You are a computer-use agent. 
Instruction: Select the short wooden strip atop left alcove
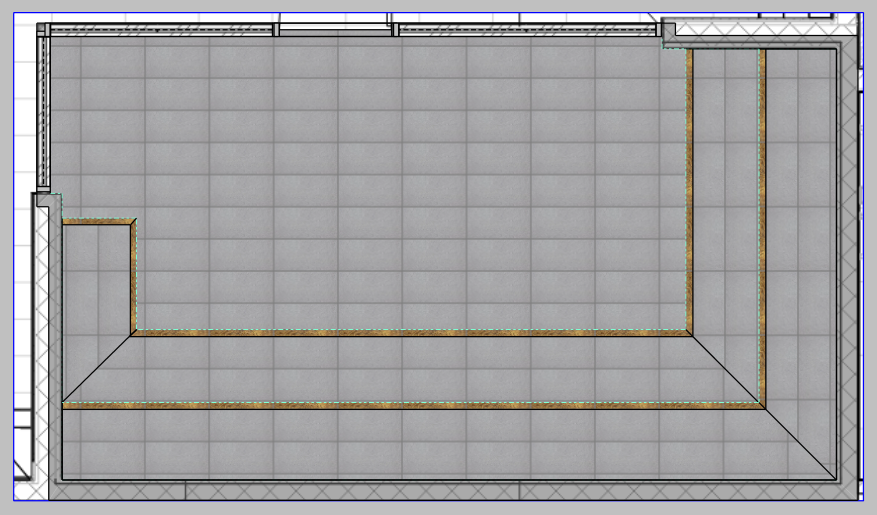pyautogui.click(x=99, y=222)
